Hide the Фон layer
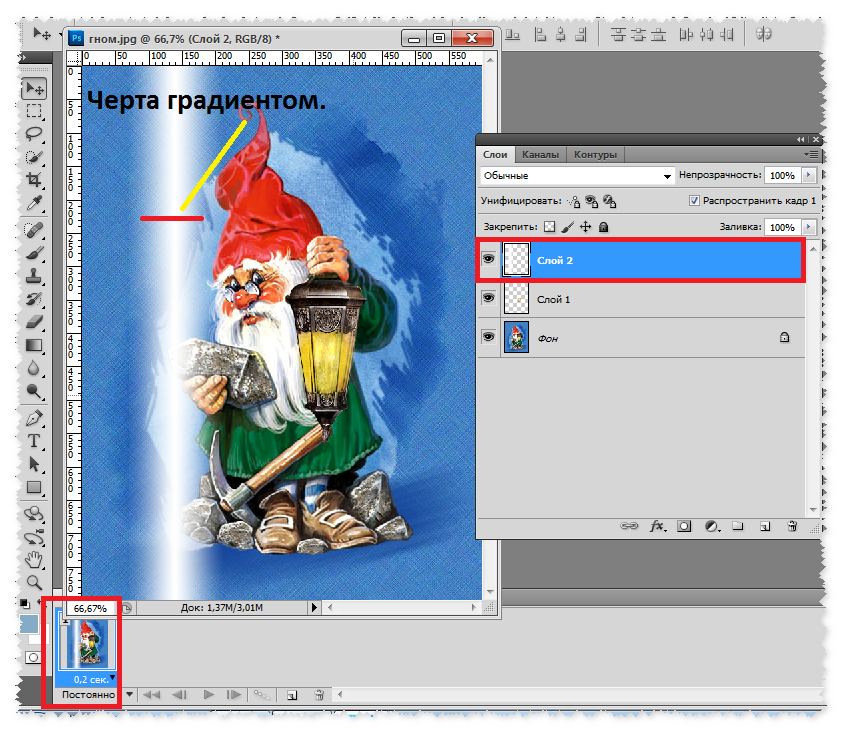 (x=488, y=337)
